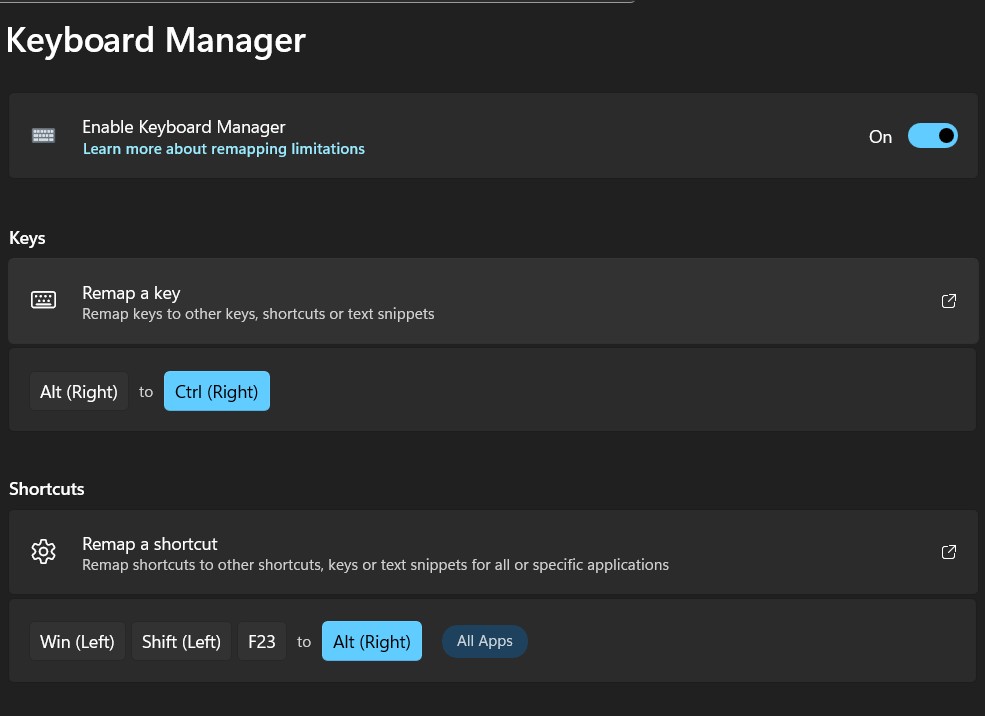Open Remap a key via its launch icon
This screenshot has height=716, width=985.
click(948, 300)
